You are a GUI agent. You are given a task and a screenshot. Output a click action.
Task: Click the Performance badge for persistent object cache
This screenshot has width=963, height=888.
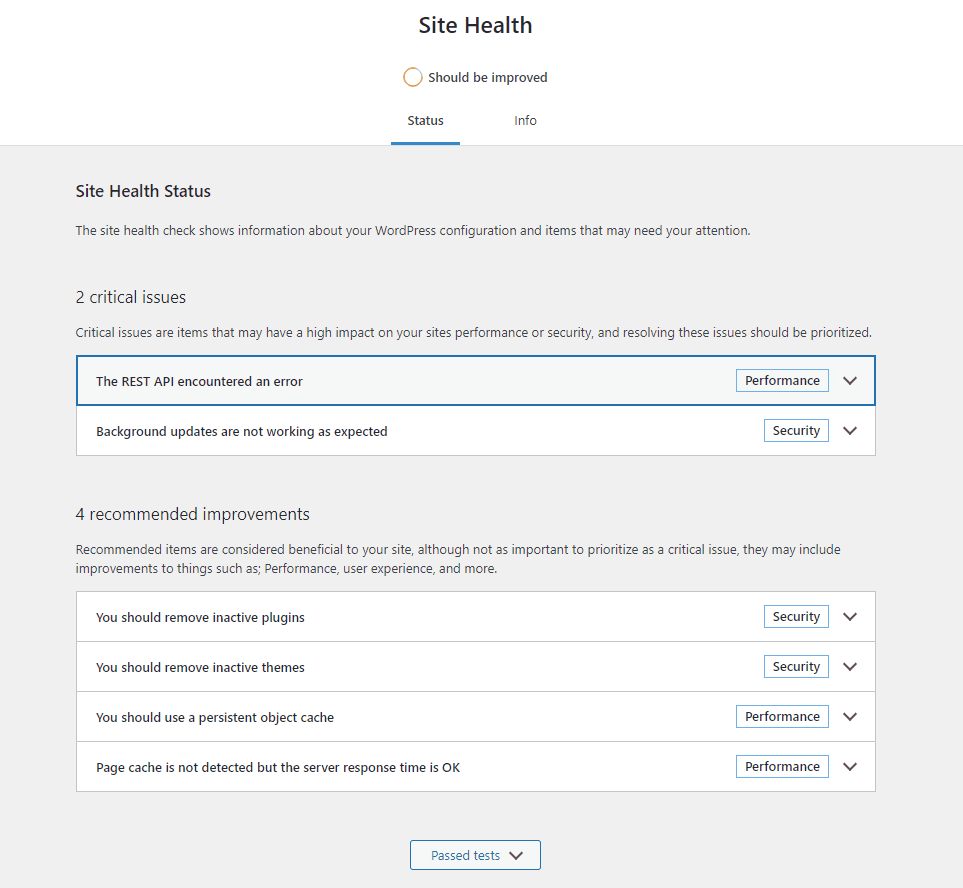(x=782, y=716)
